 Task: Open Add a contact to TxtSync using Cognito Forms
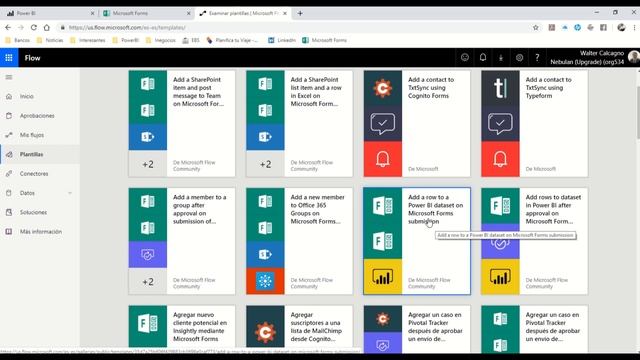417,124
